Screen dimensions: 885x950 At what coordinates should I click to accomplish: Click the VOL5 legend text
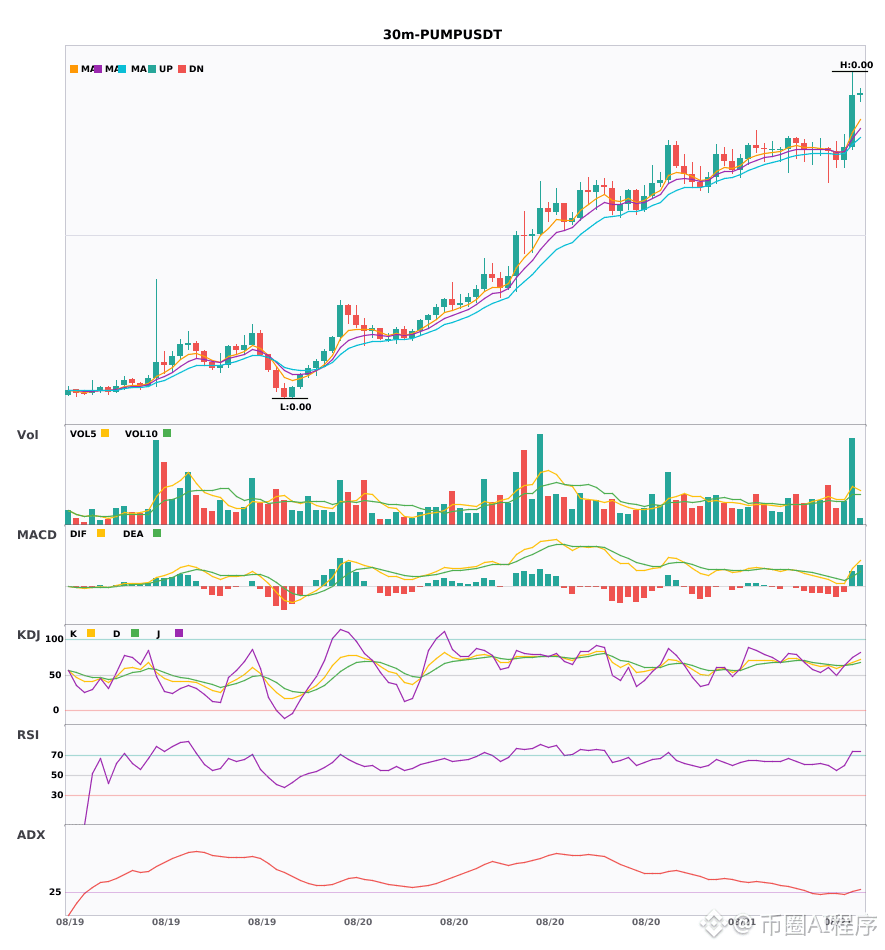point(83,434)
